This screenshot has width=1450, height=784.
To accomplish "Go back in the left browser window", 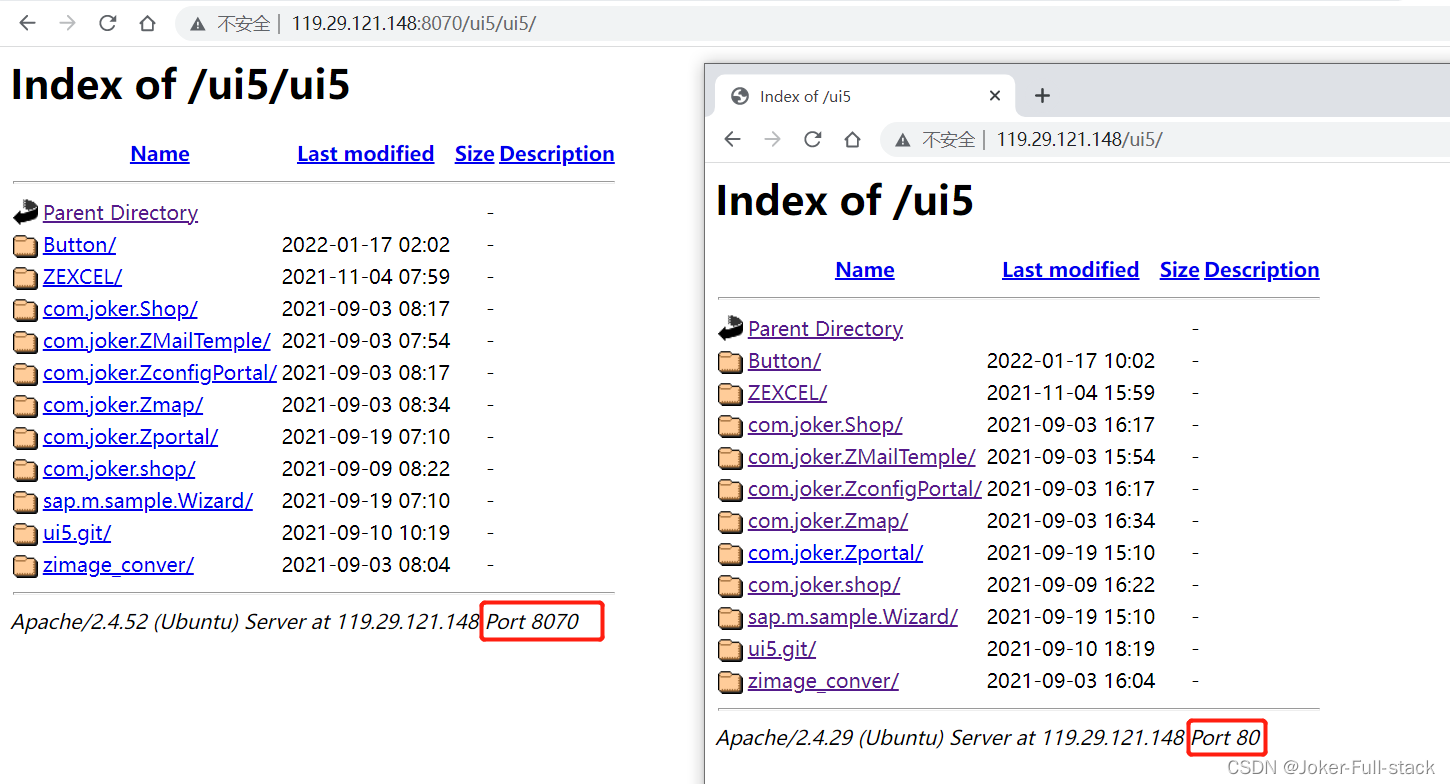I will click(x=27, y=23).
